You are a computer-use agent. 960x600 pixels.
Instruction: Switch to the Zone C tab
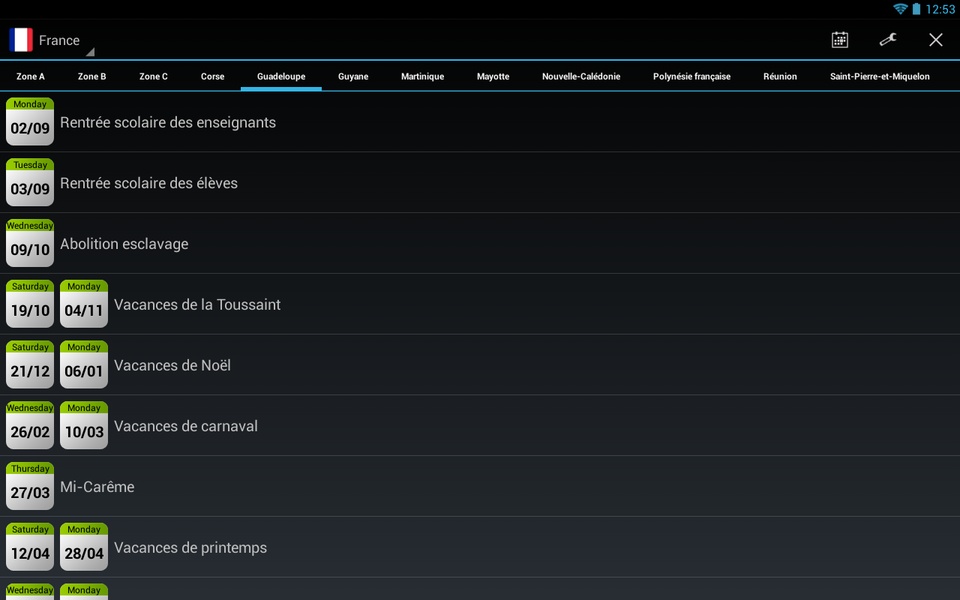click(153, 77)
